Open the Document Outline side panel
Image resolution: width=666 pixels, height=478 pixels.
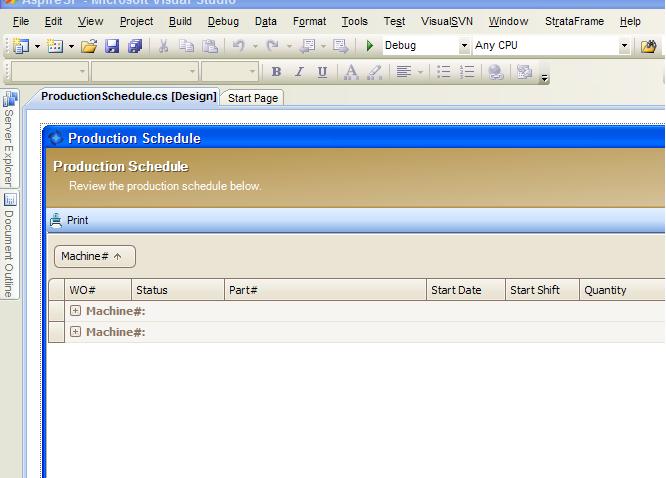(x=9, y=239)
